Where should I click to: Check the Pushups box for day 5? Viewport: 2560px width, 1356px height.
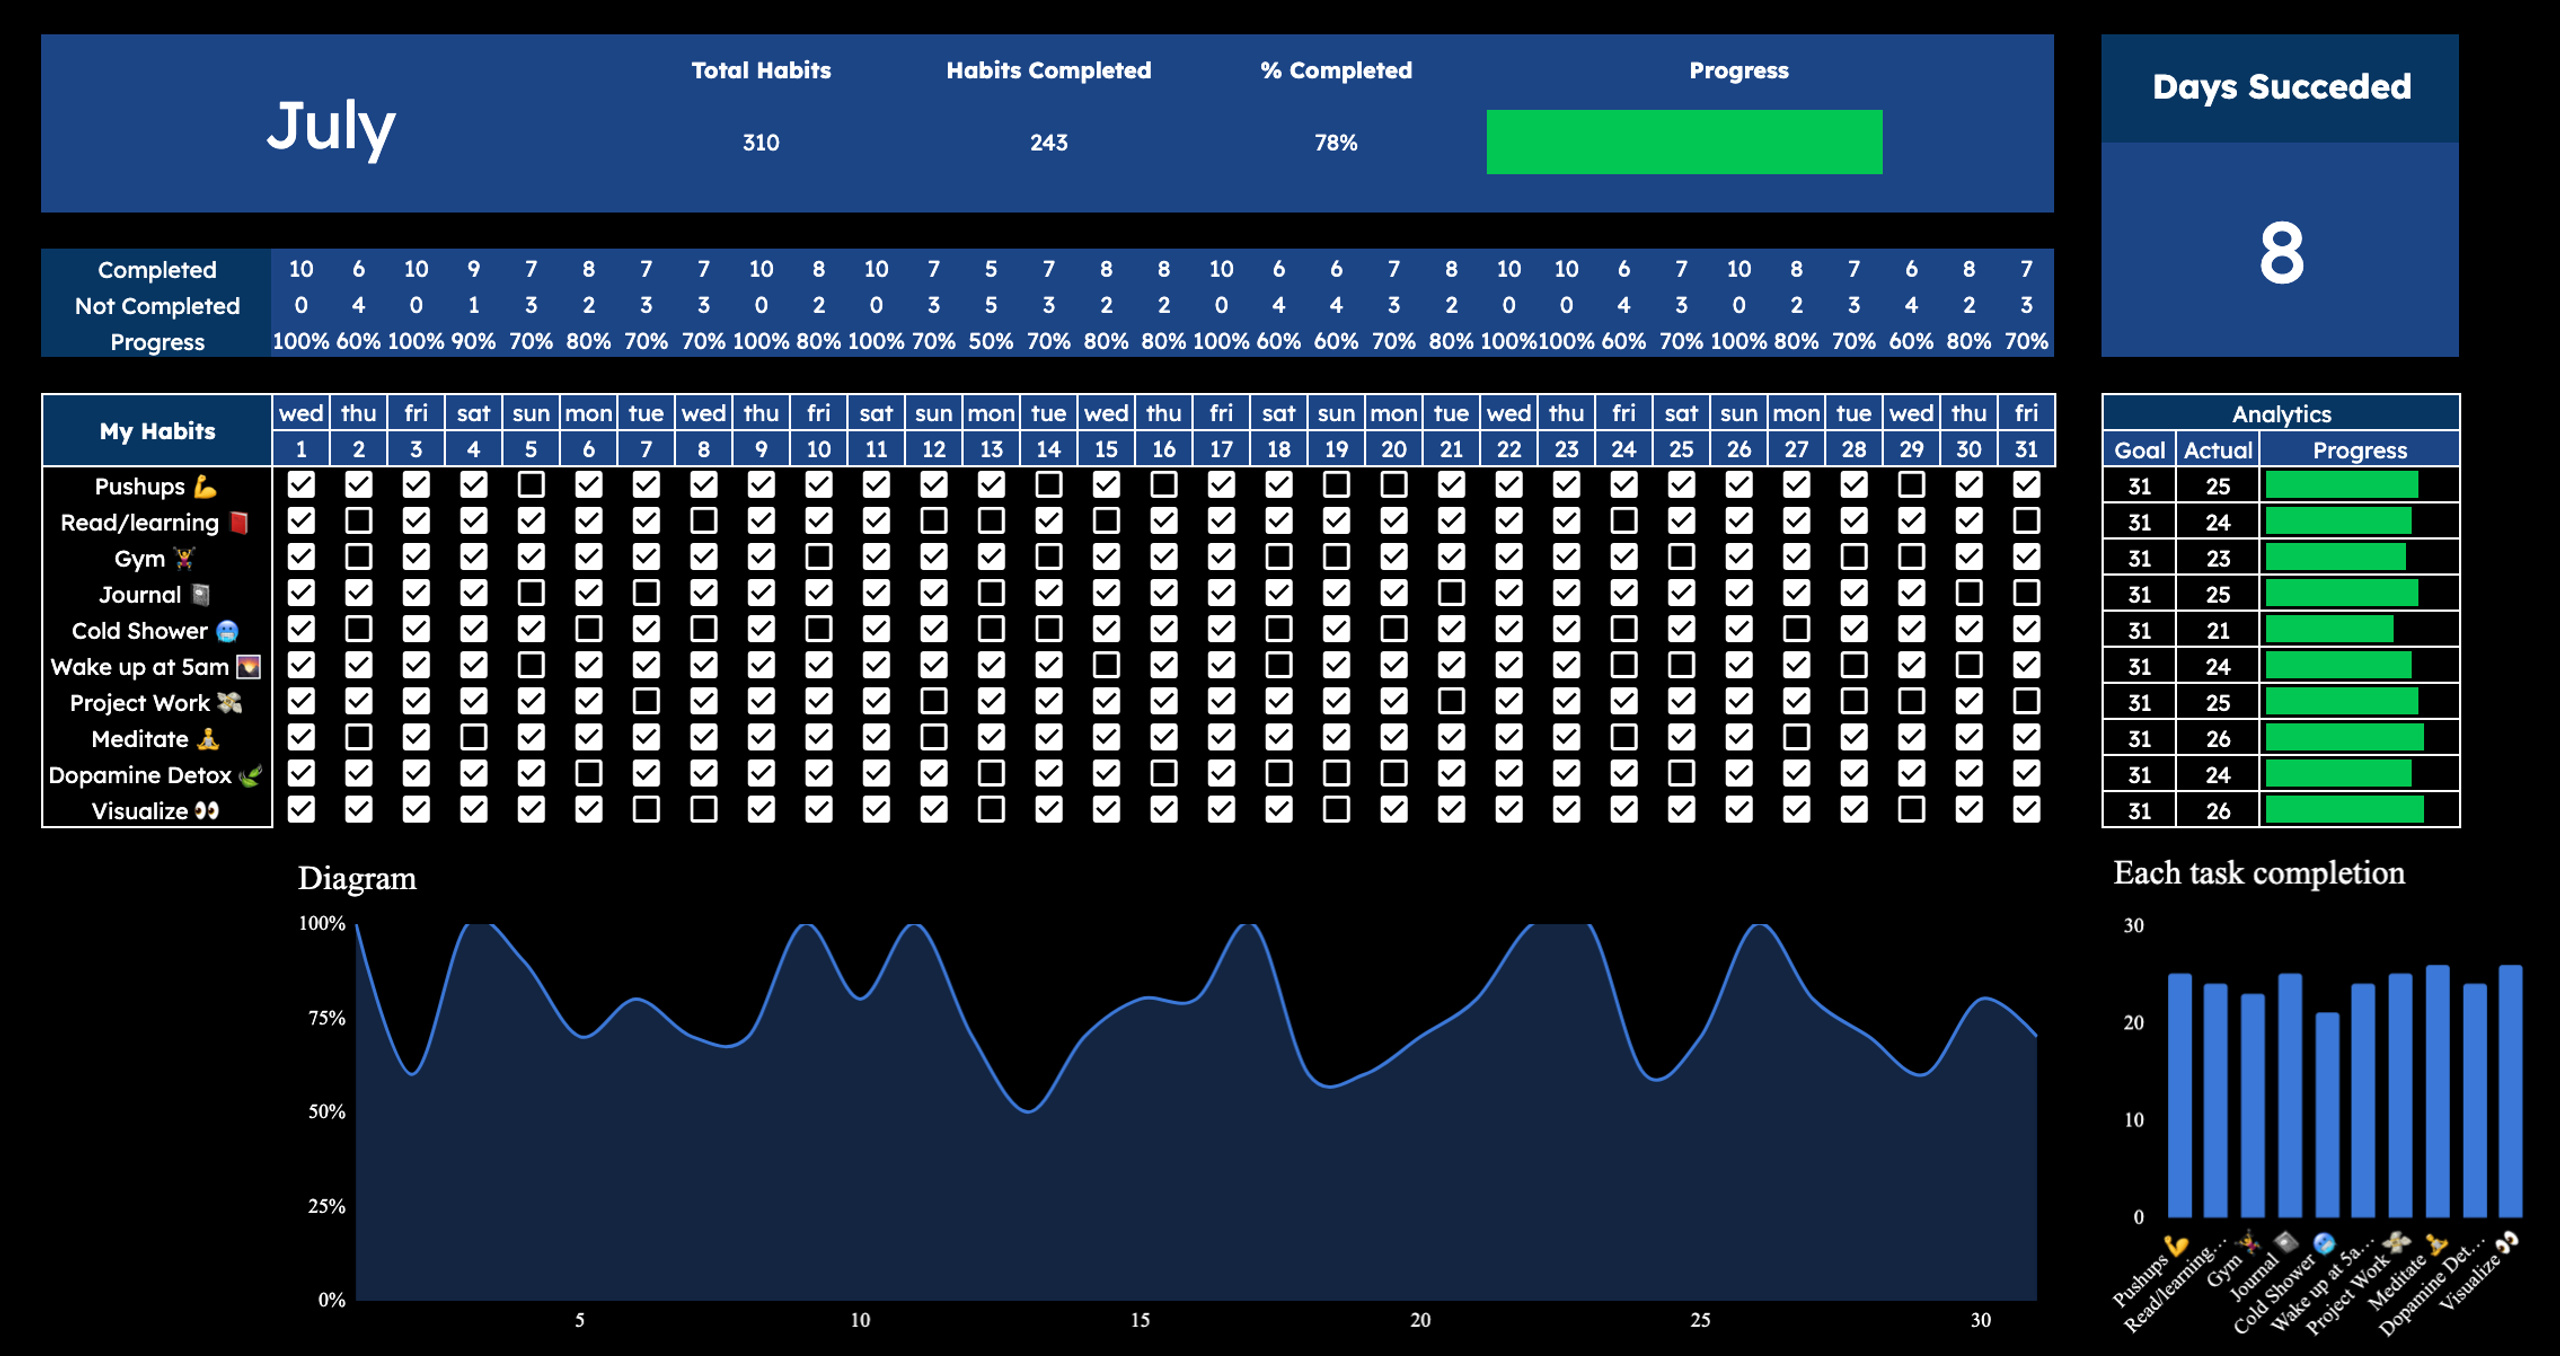pyautogui.click(x=531, y=485)
